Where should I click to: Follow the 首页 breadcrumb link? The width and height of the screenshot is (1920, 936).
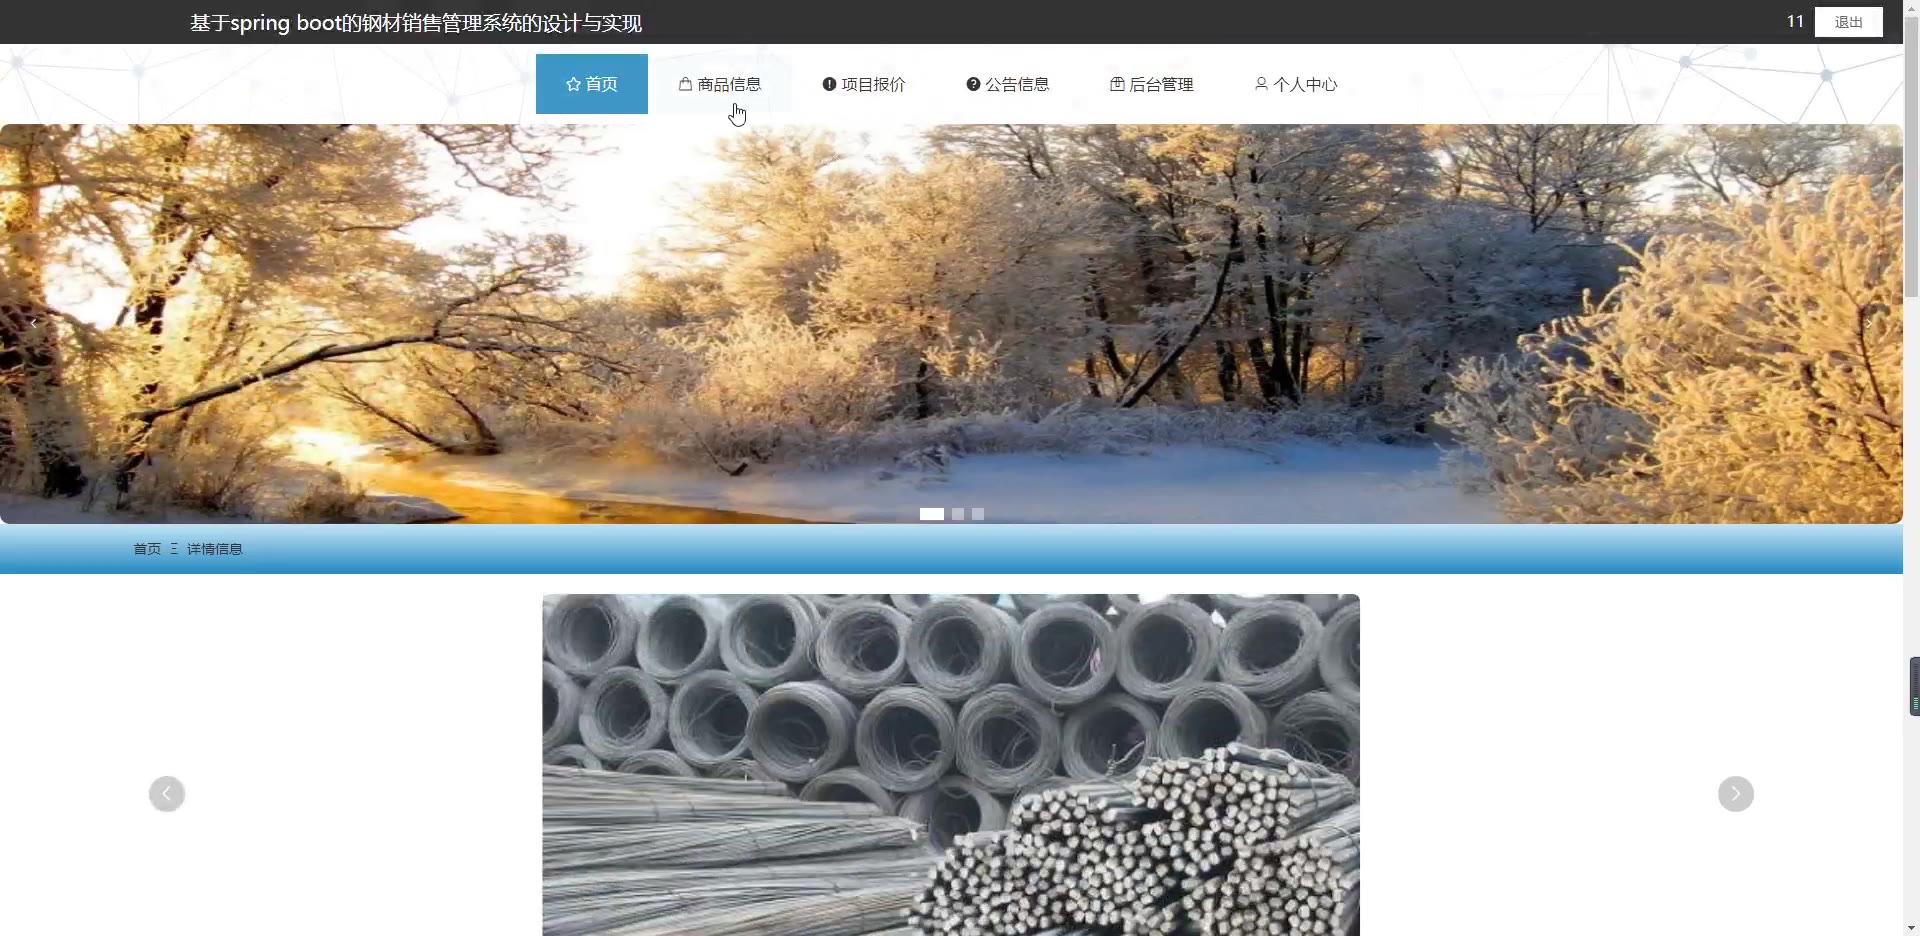[x=147, y=549]
